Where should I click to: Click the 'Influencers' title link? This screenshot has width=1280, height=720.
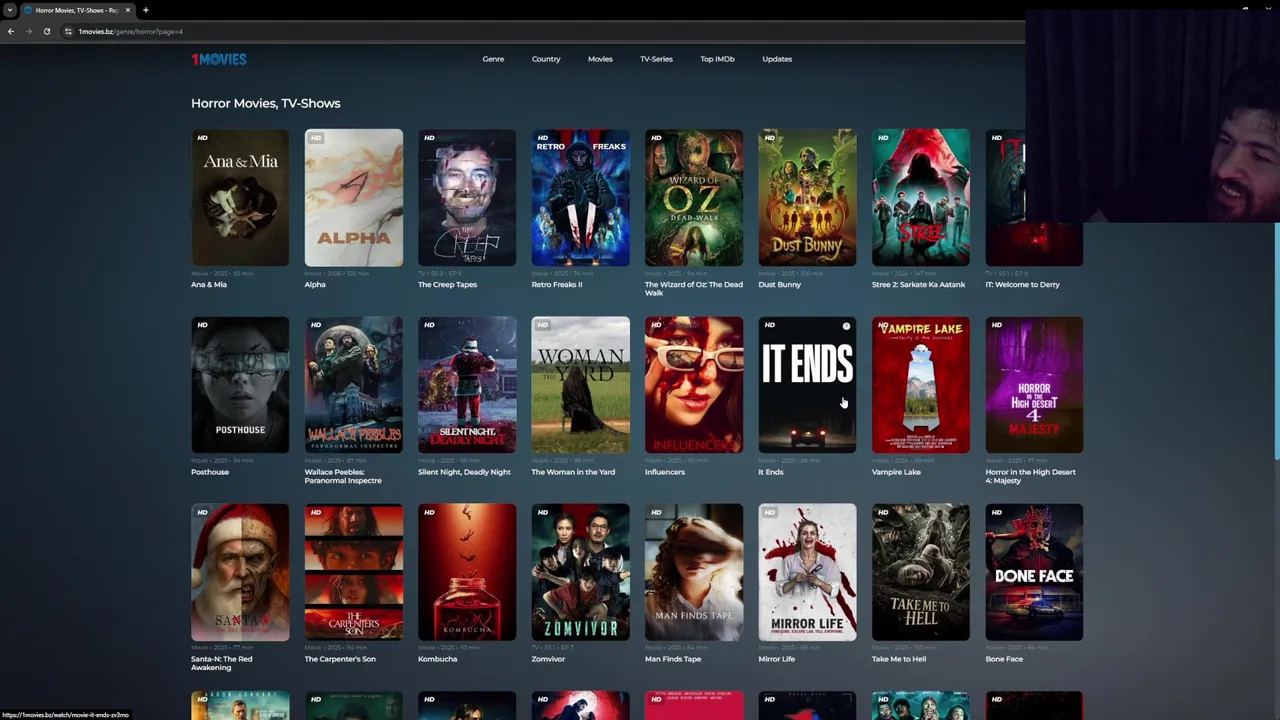(x=665, y=472)
